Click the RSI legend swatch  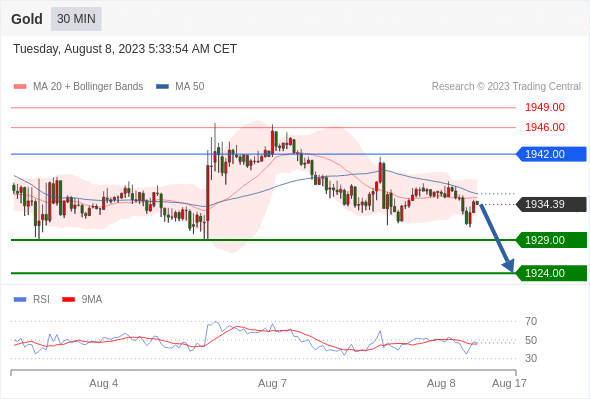20,300
